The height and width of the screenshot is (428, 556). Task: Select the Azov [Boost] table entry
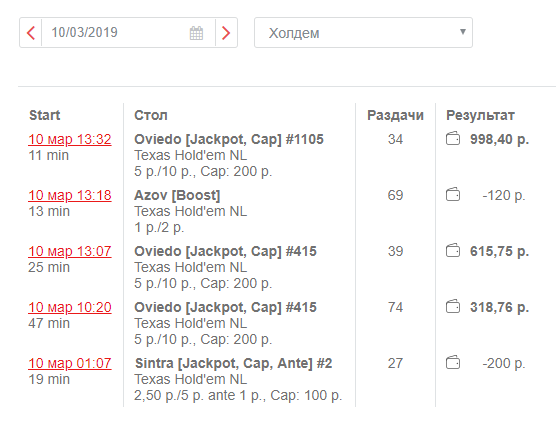[x=177, y=195]
